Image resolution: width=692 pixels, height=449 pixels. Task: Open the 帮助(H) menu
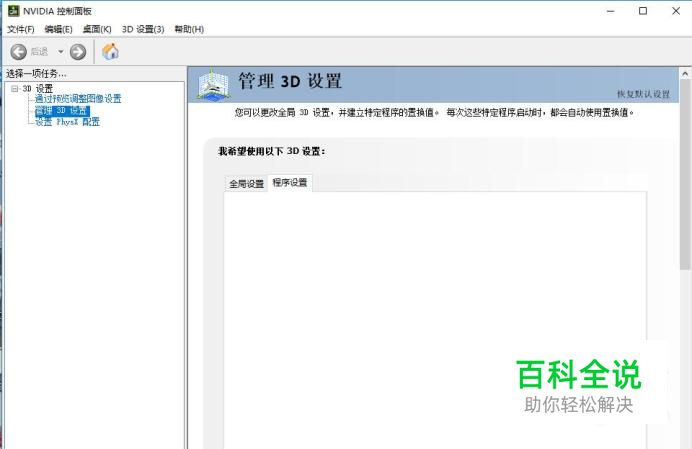pyautogui.click(x=189, y=29)
